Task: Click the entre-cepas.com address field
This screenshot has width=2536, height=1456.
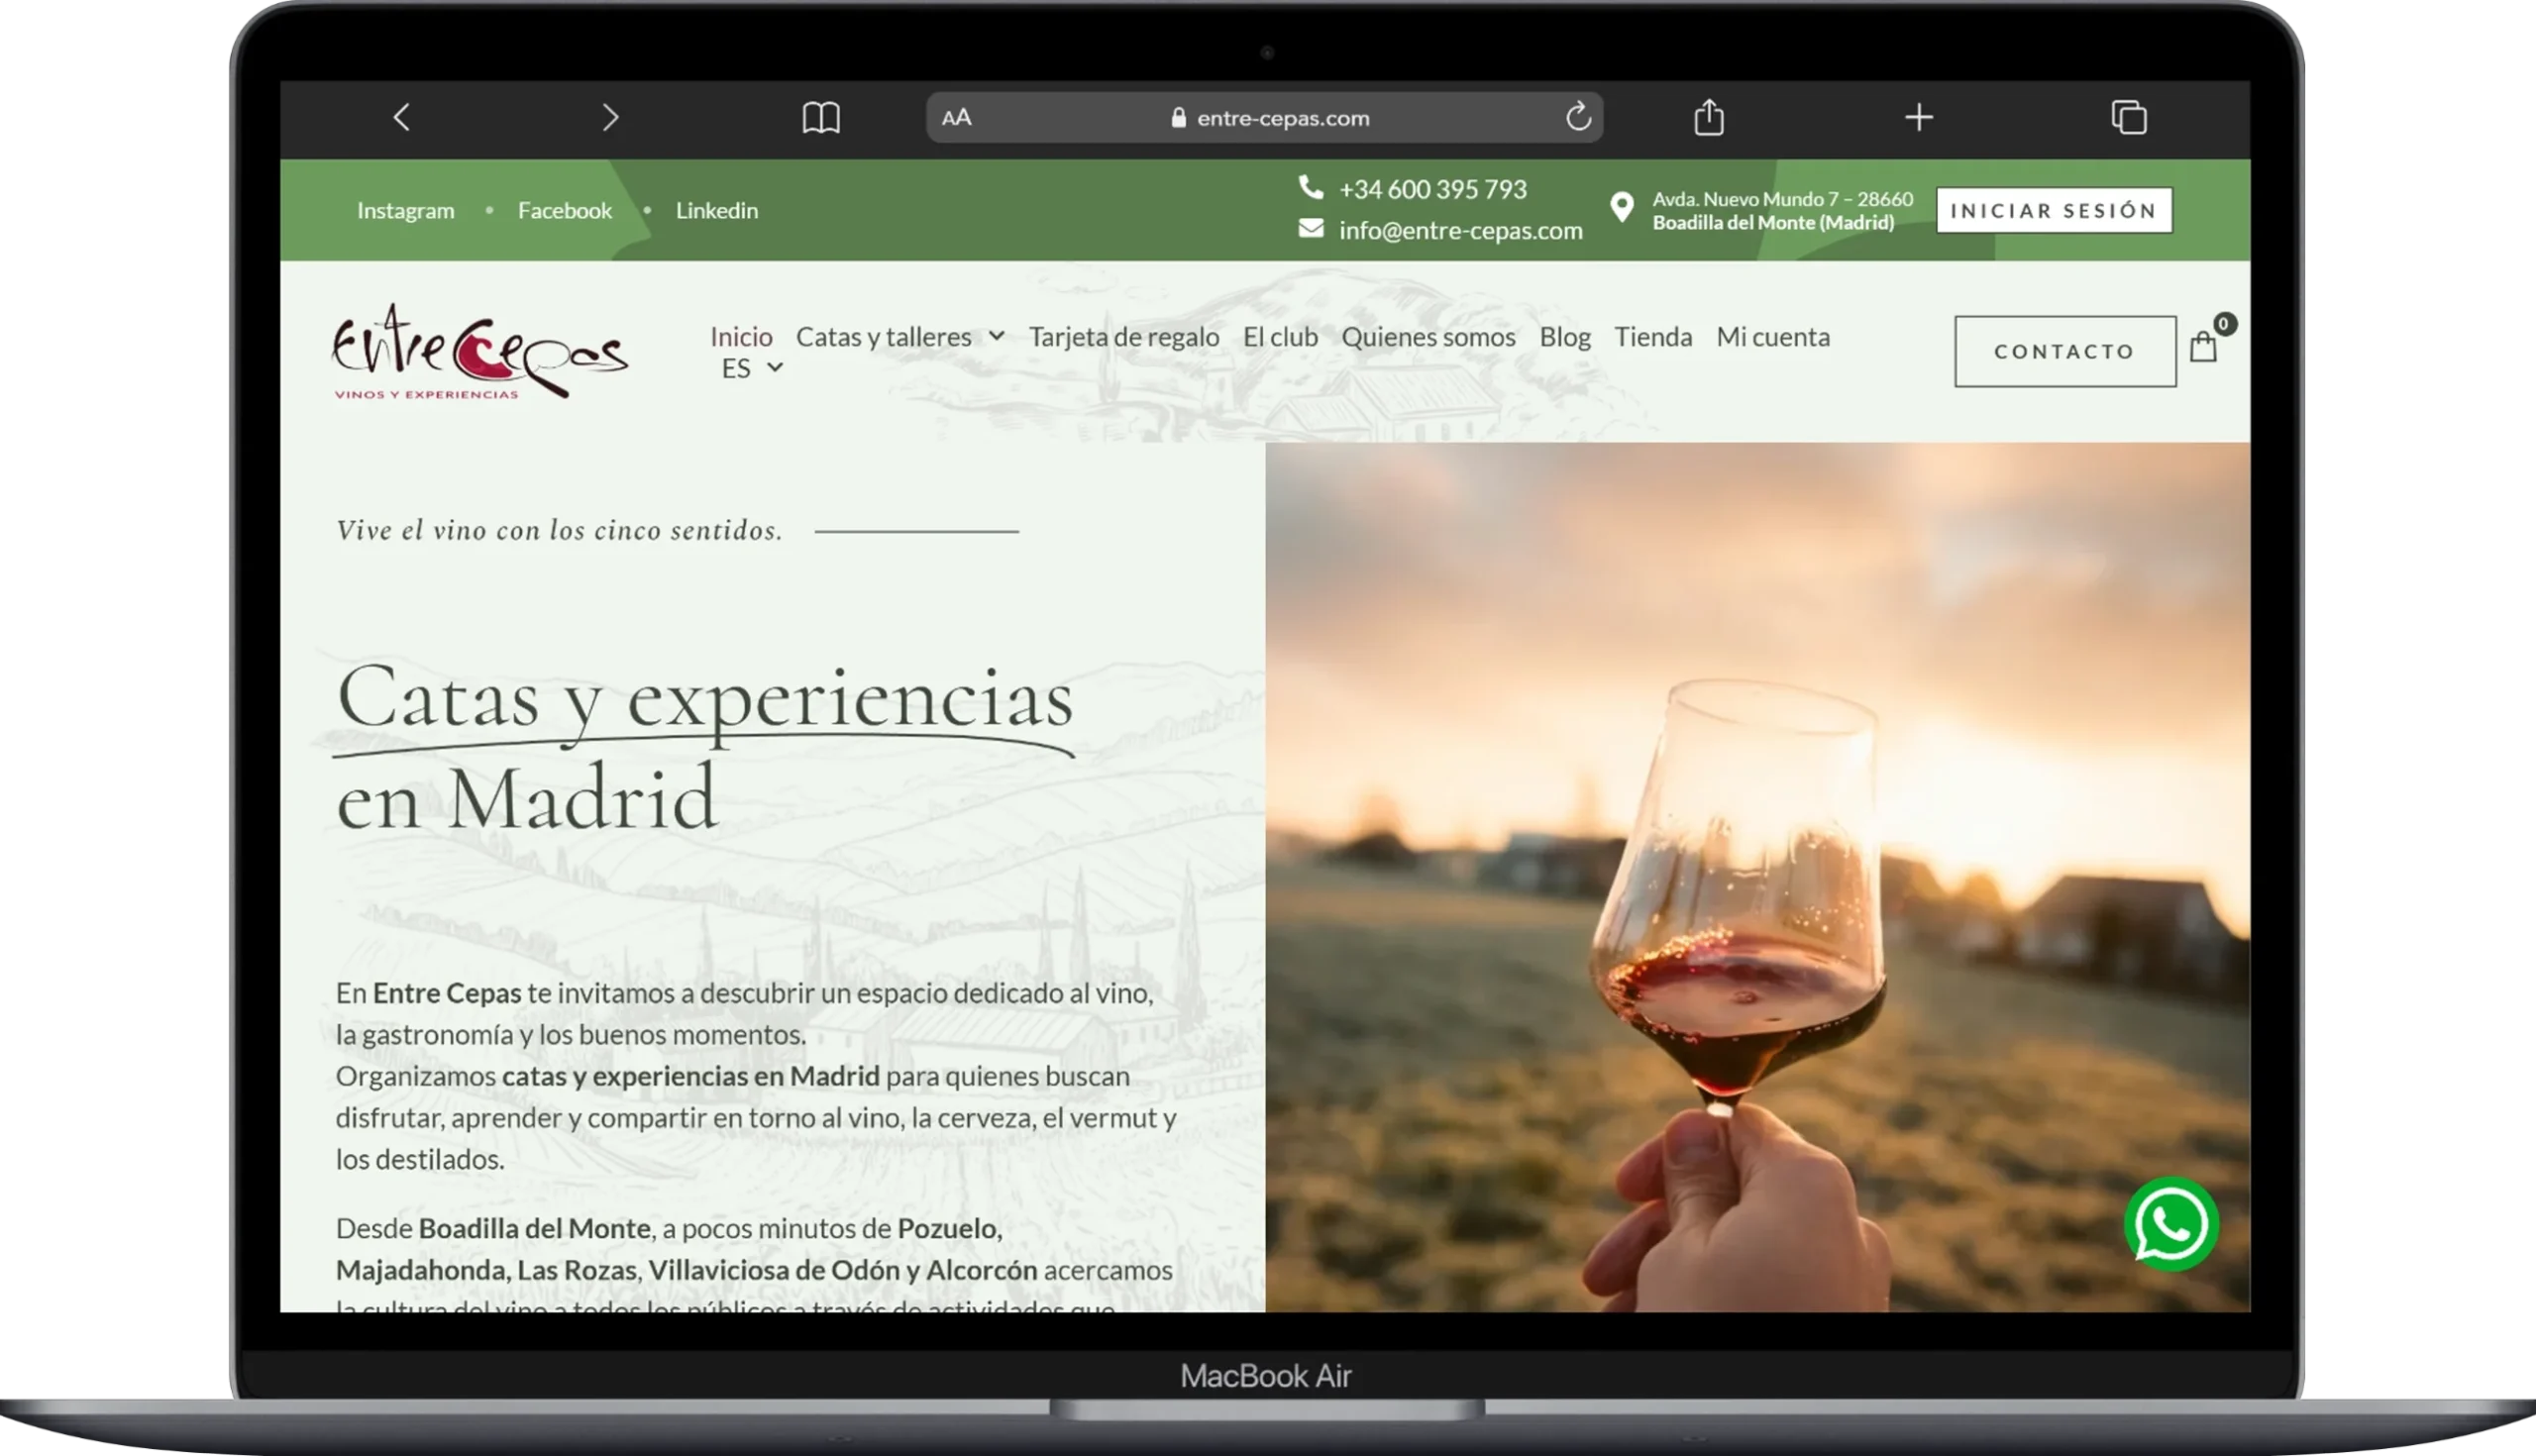Action: (1283, 118)
